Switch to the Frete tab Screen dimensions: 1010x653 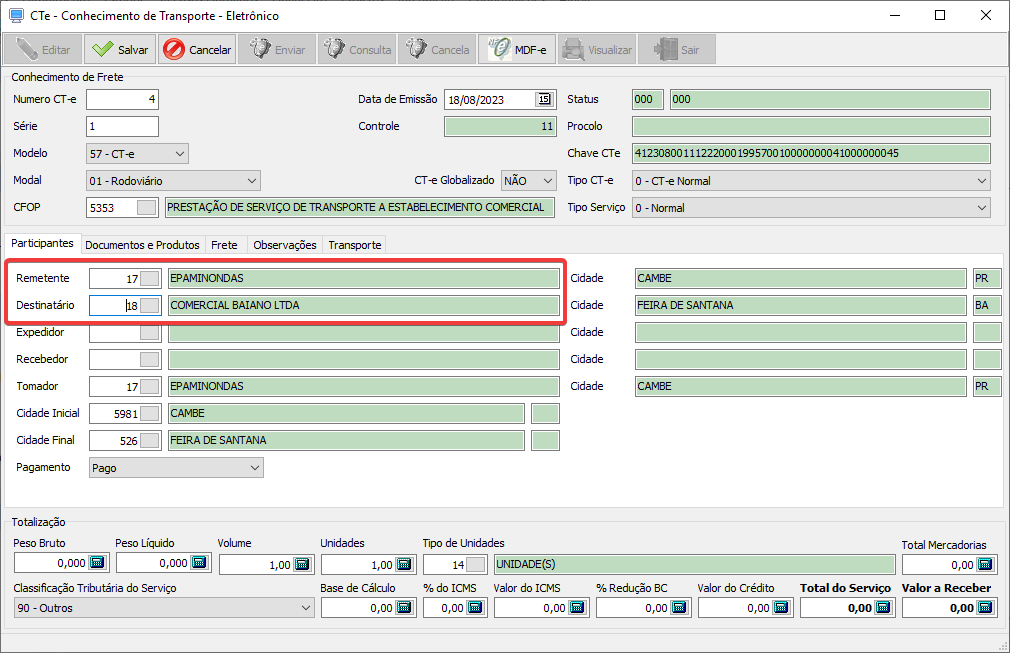(x=224, y=245)
